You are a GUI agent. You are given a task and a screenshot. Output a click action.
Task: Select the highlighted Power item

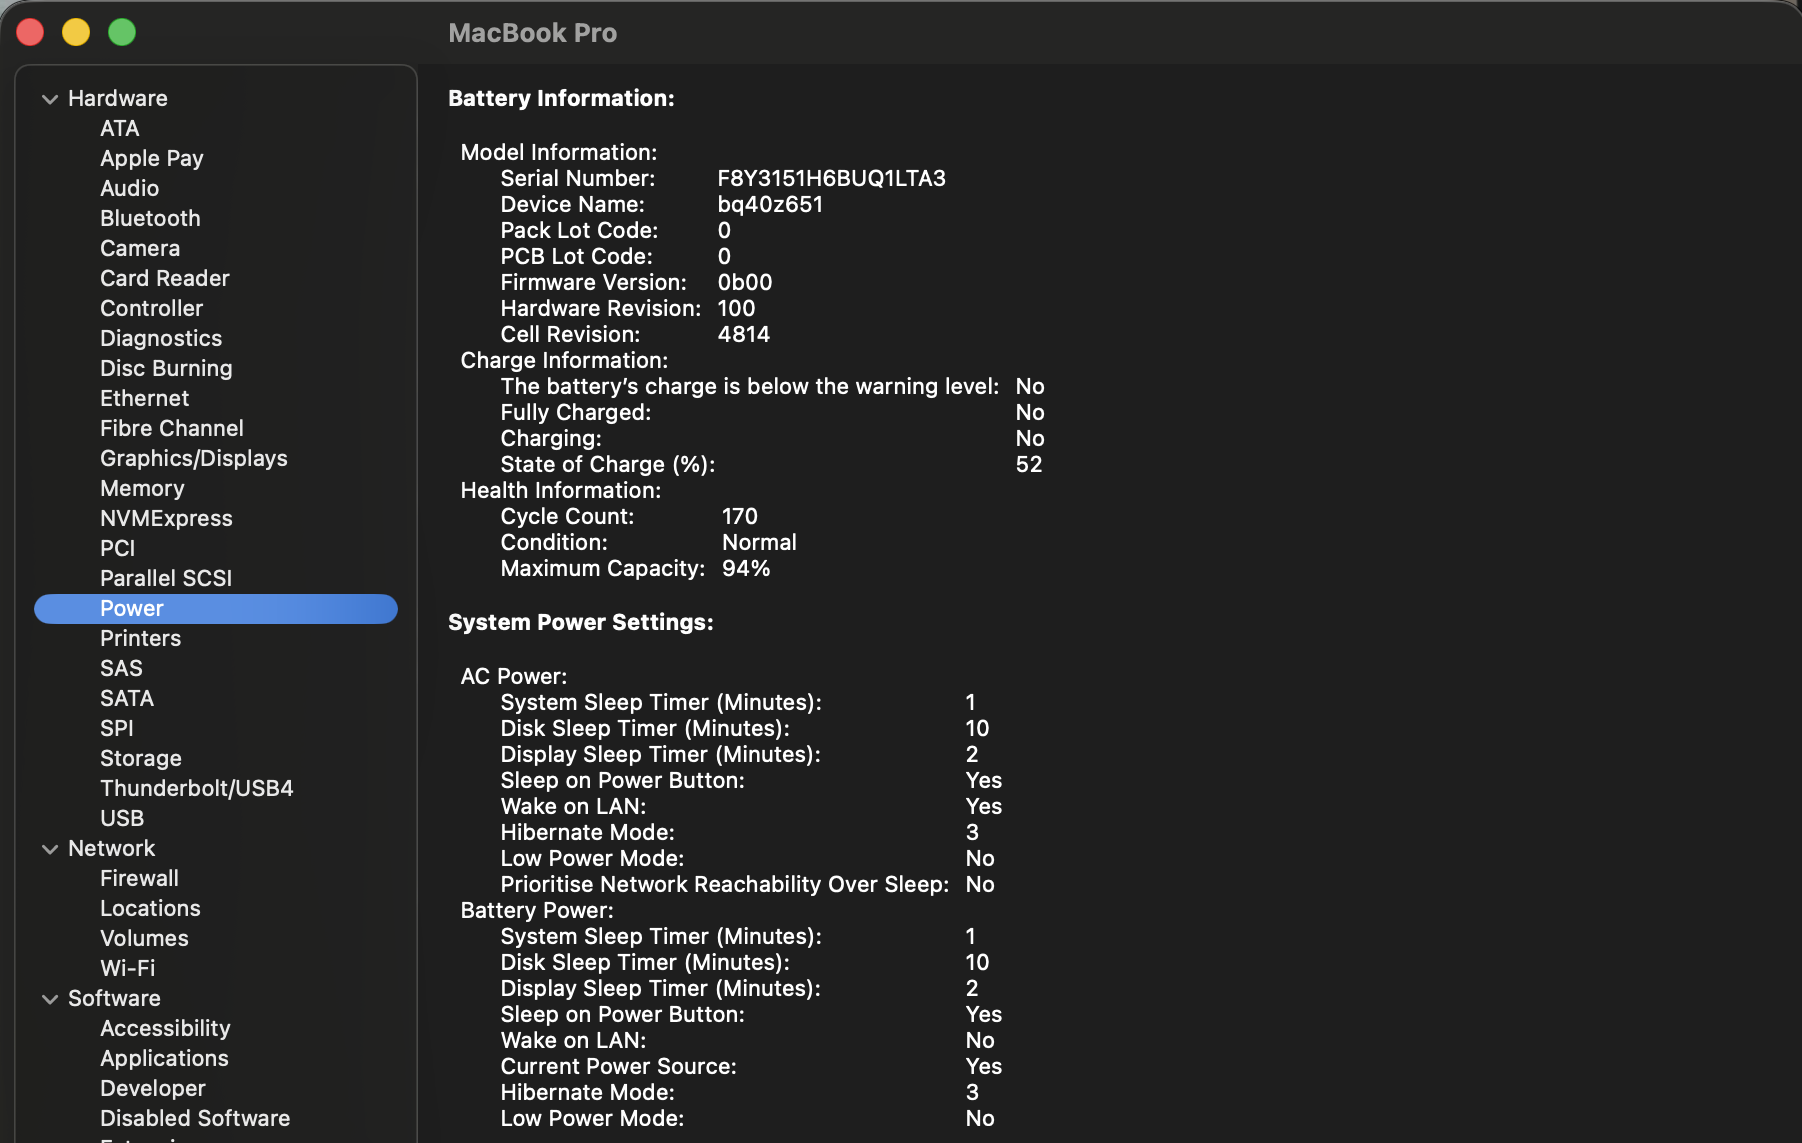(132, 608)
